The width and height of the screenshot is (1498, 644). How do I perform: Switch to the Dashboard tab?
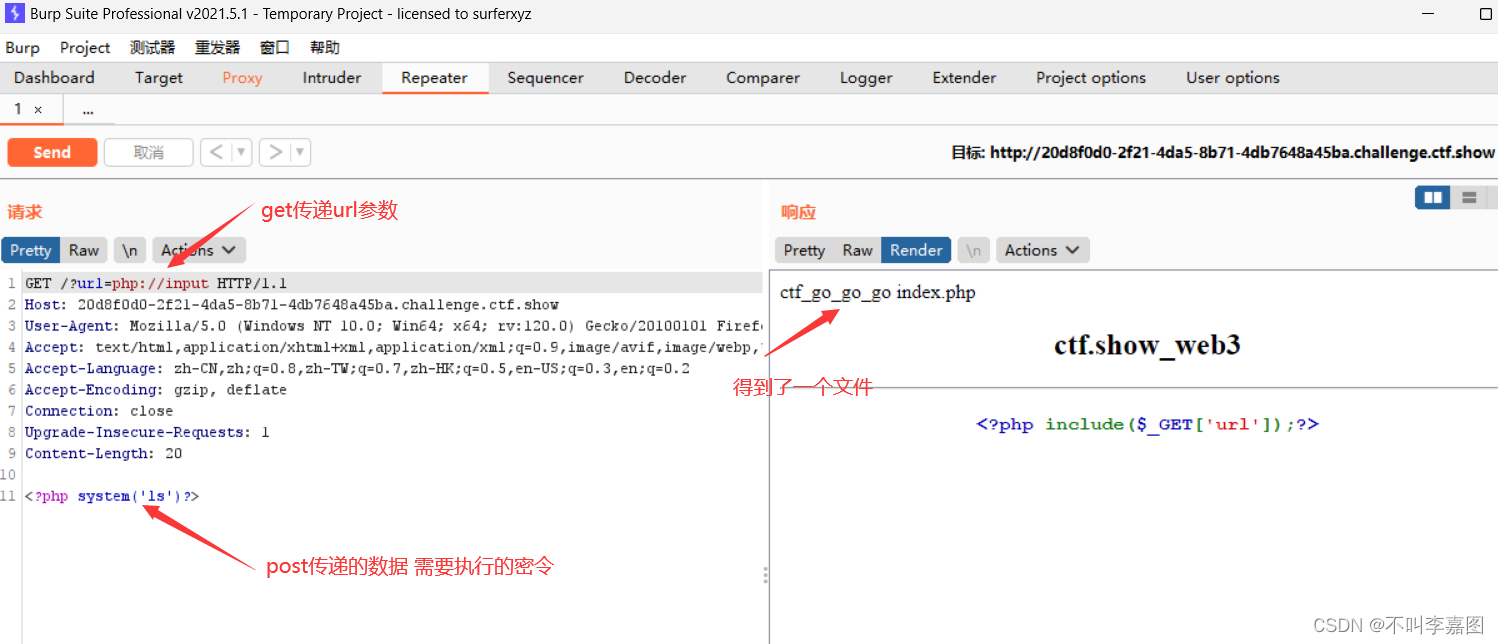[54, 78]
